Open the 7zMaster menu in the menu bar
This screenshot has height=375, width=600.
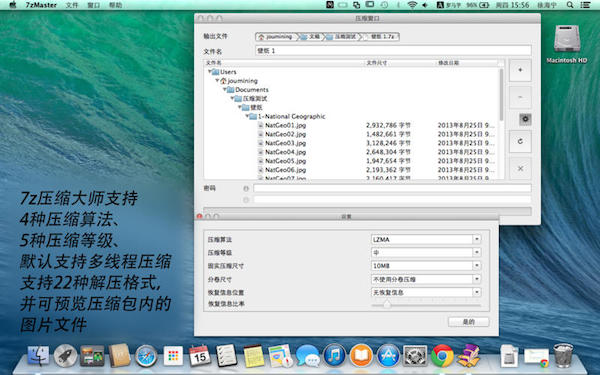[41, 5]
